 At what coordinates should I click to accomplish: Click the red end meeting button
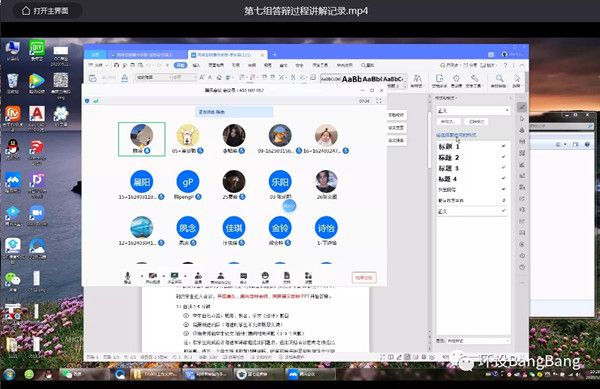(364, 278)
